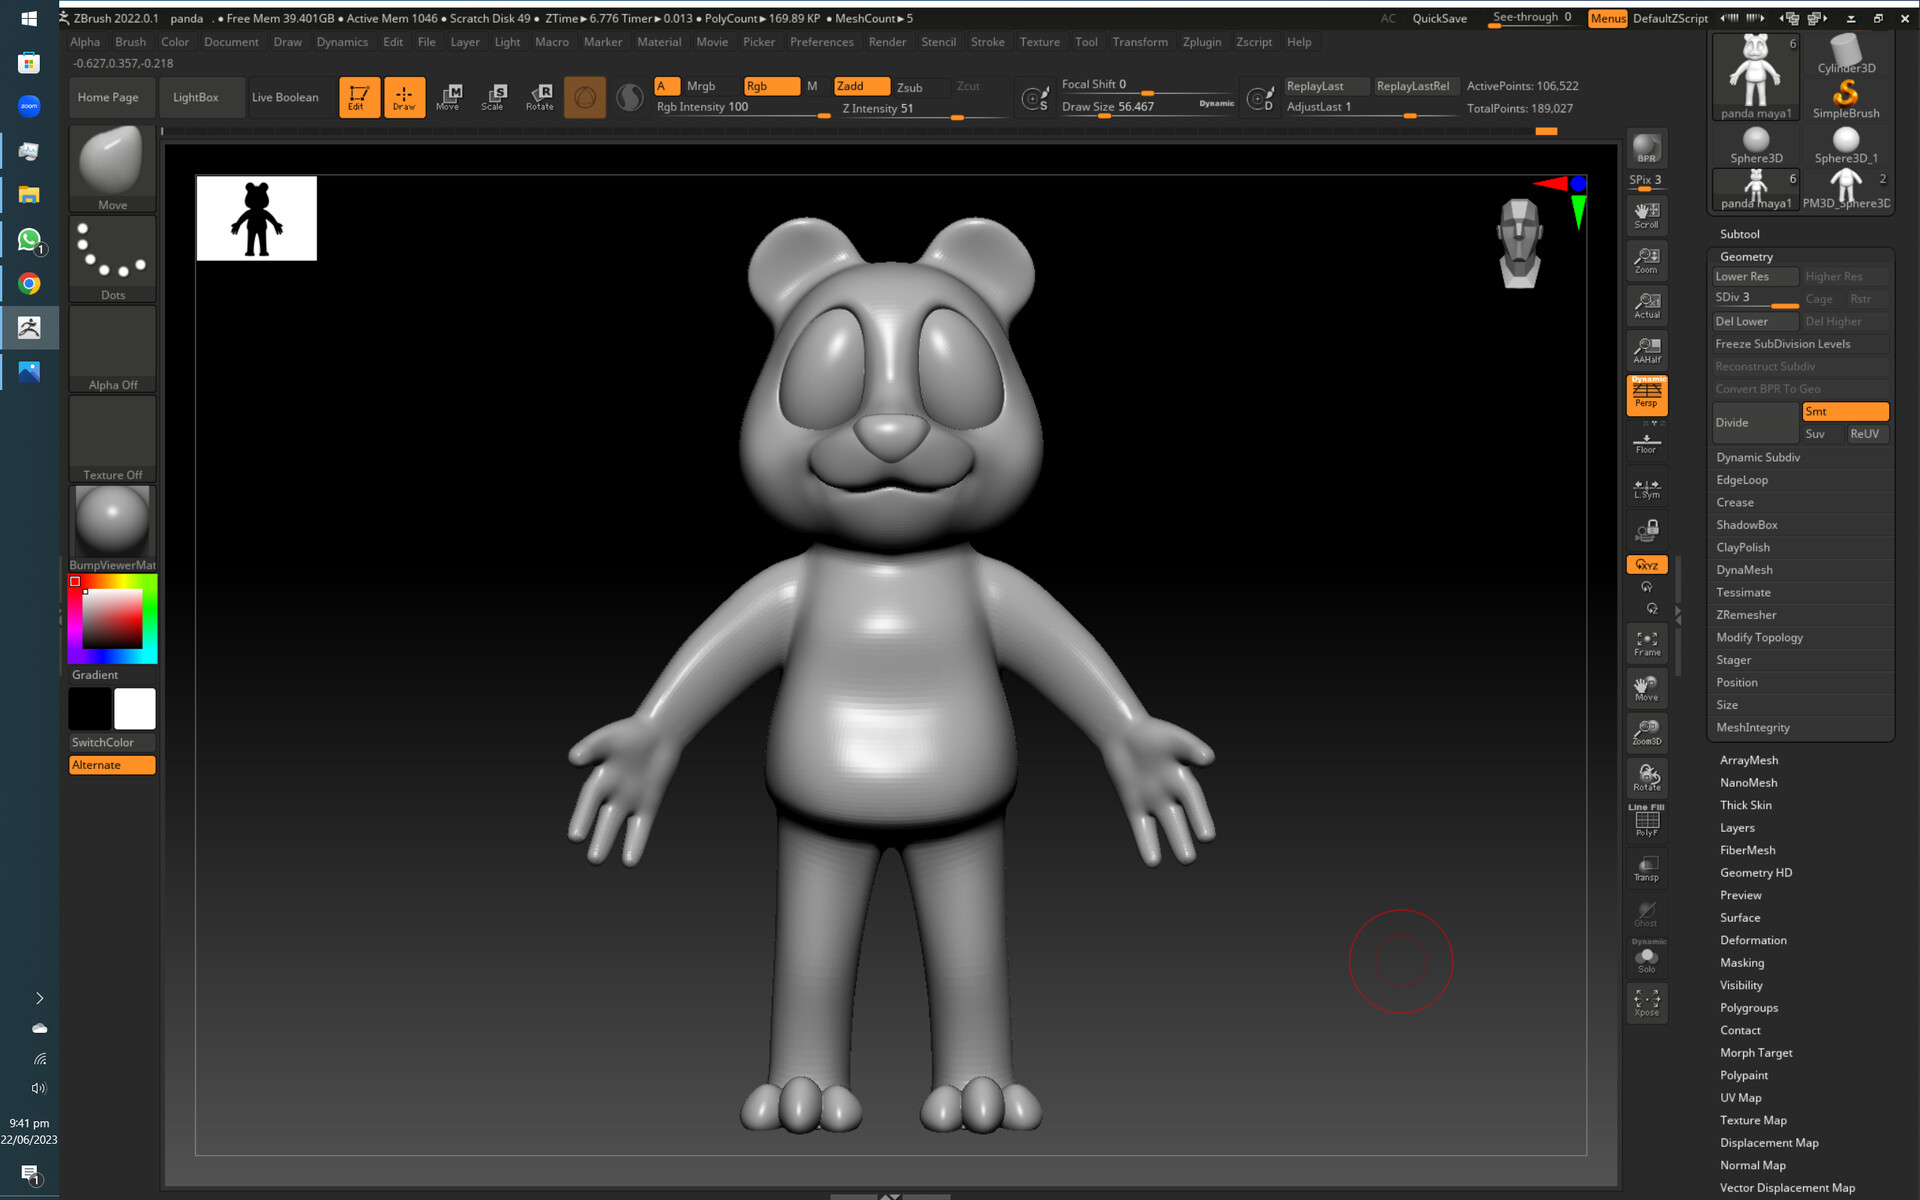Open the Dynamic Subdiv section
The width and height of the screenshot is (1920, 1200).
[x=1758, y=457]
